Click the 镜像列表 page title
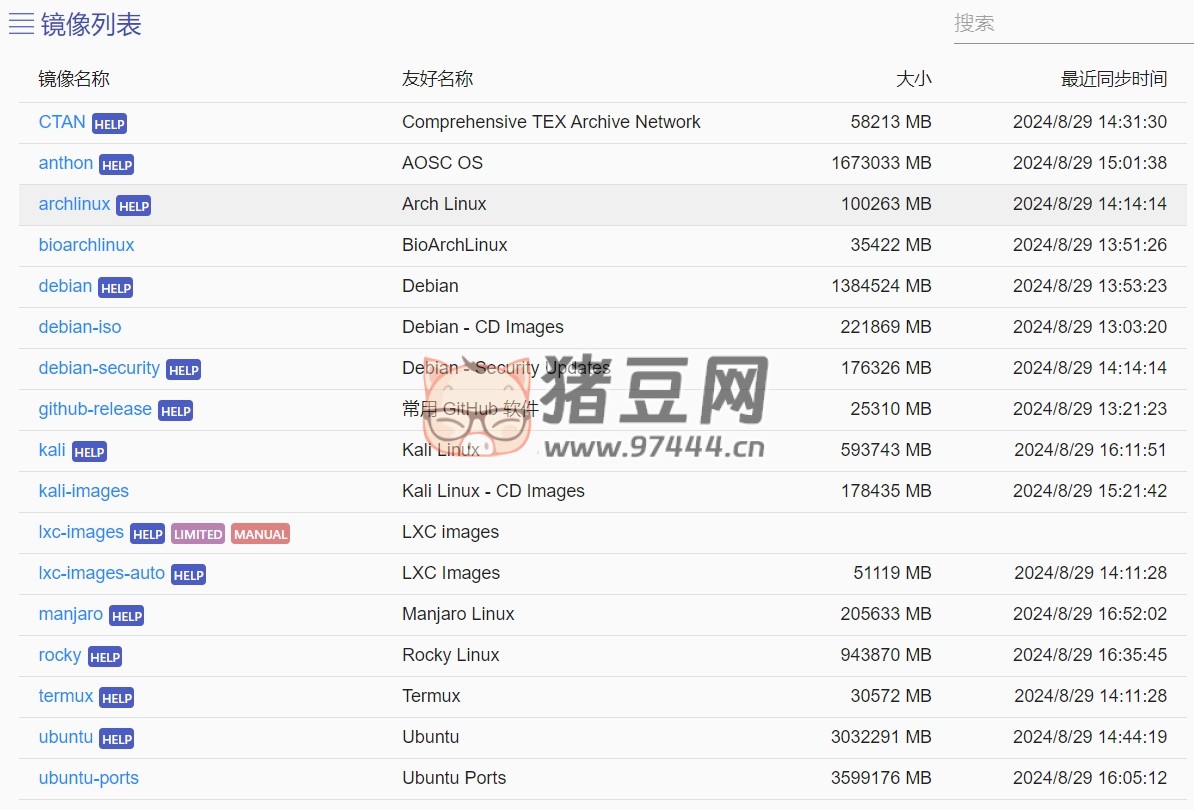 tap(91, 24)
